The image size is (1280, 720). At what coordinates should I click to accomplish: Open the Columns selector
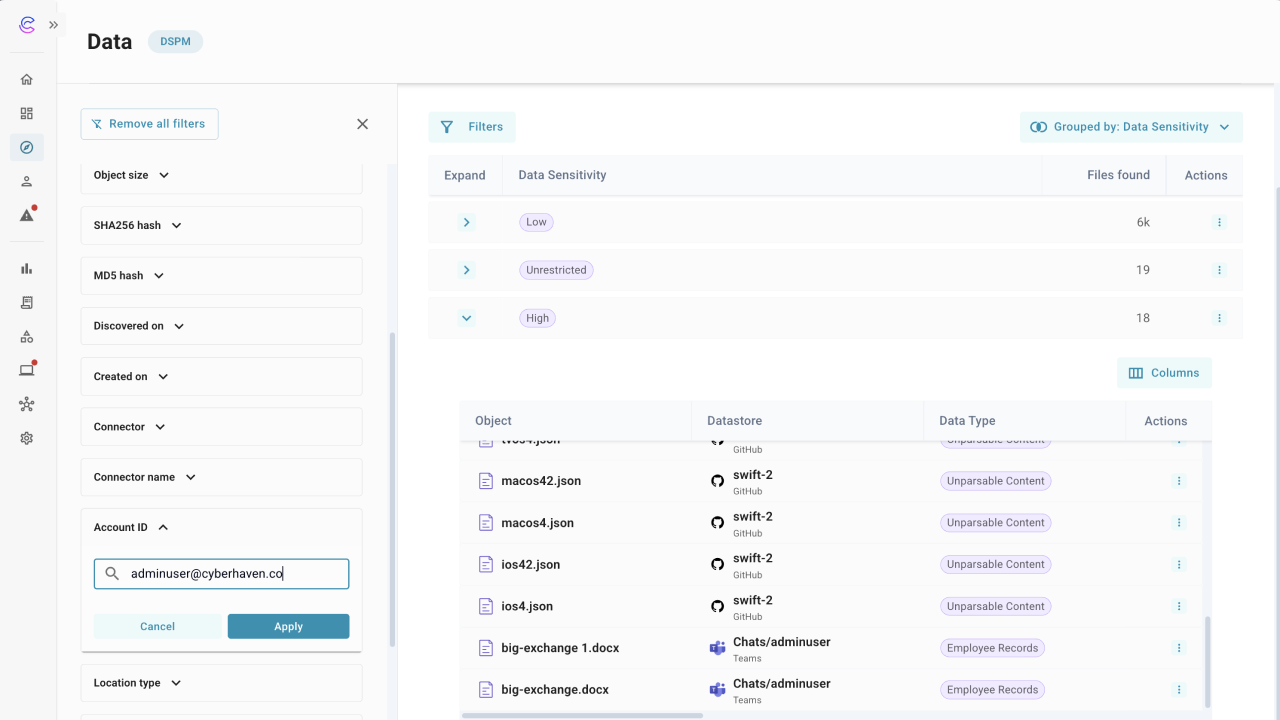tap(1164, 373)
